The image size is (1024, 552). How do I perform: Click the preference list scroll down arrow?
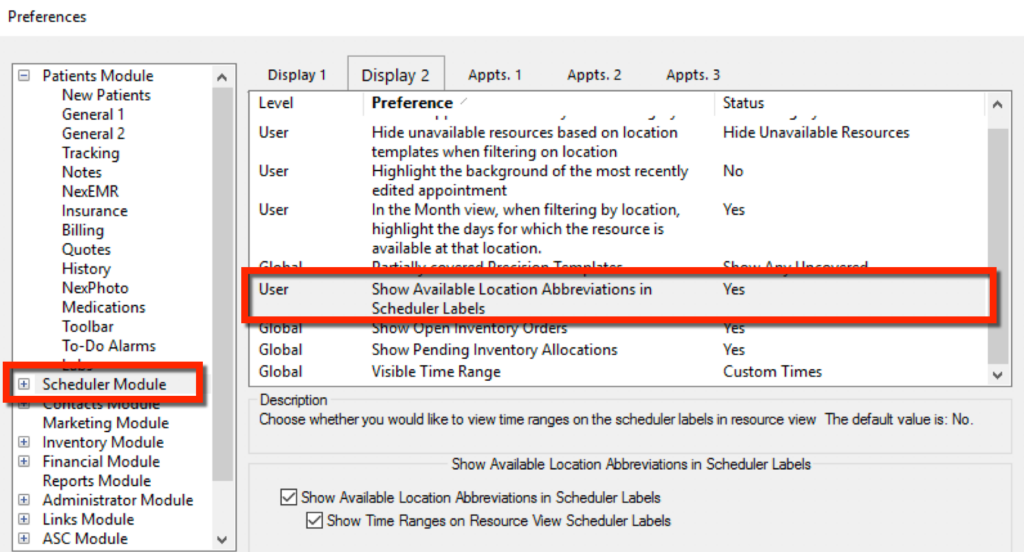[997, 375]
